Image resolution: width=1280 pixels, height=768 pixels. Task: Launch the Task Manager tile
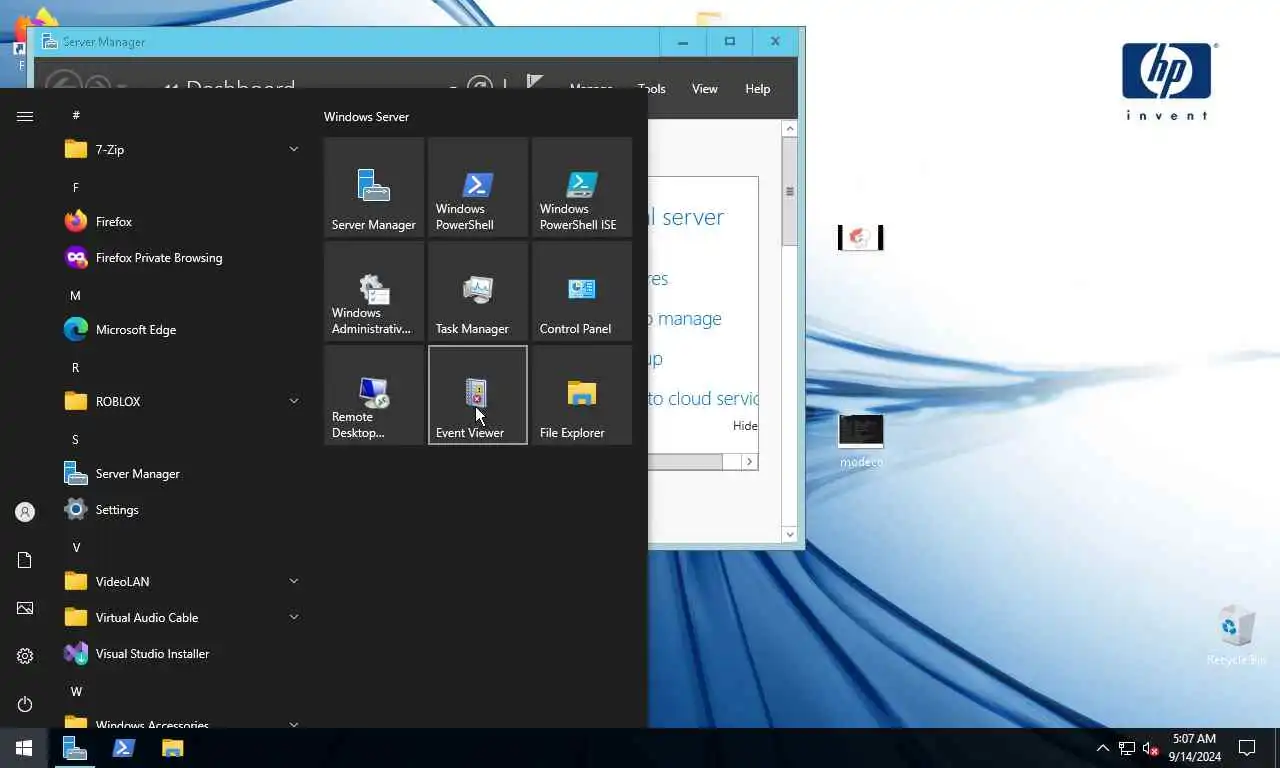[x=478, y=291]
